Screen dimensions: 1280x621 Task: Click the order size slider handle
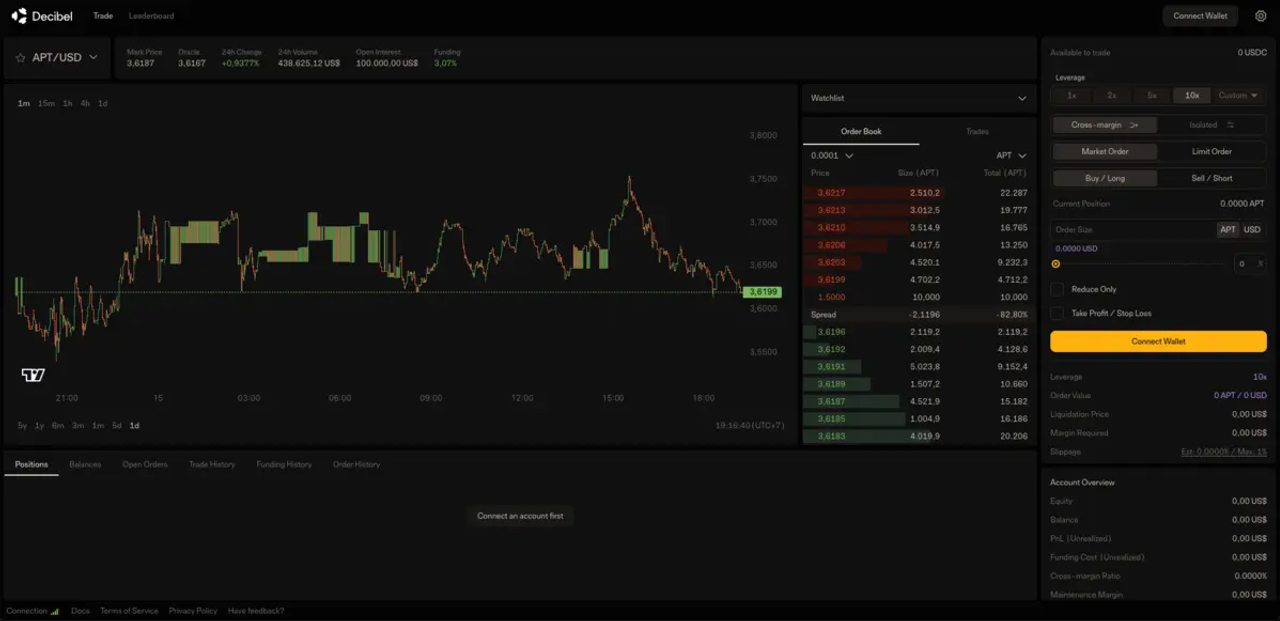pos(1056,264)
